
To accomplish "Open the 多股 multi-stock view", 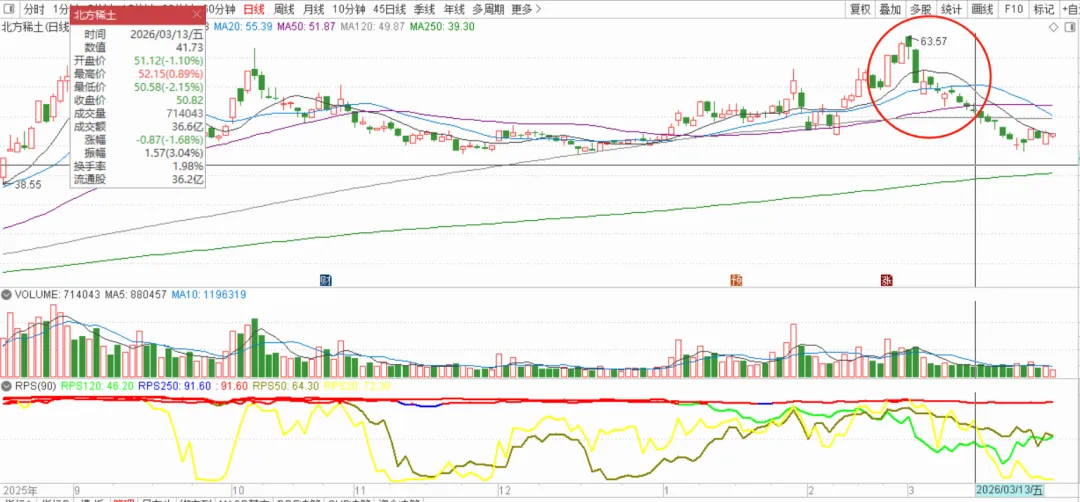I will tap(920, 9).
